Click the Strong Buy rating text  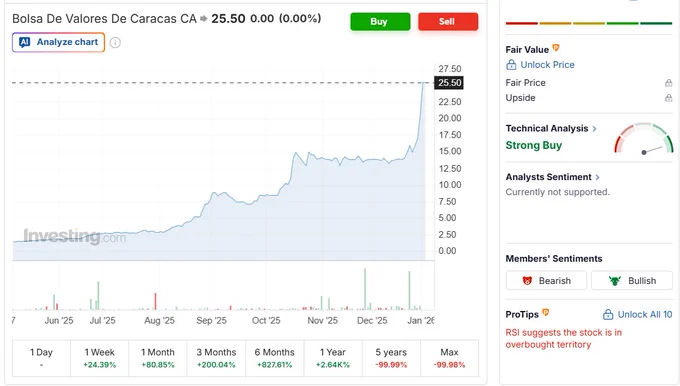click(534, 145)
